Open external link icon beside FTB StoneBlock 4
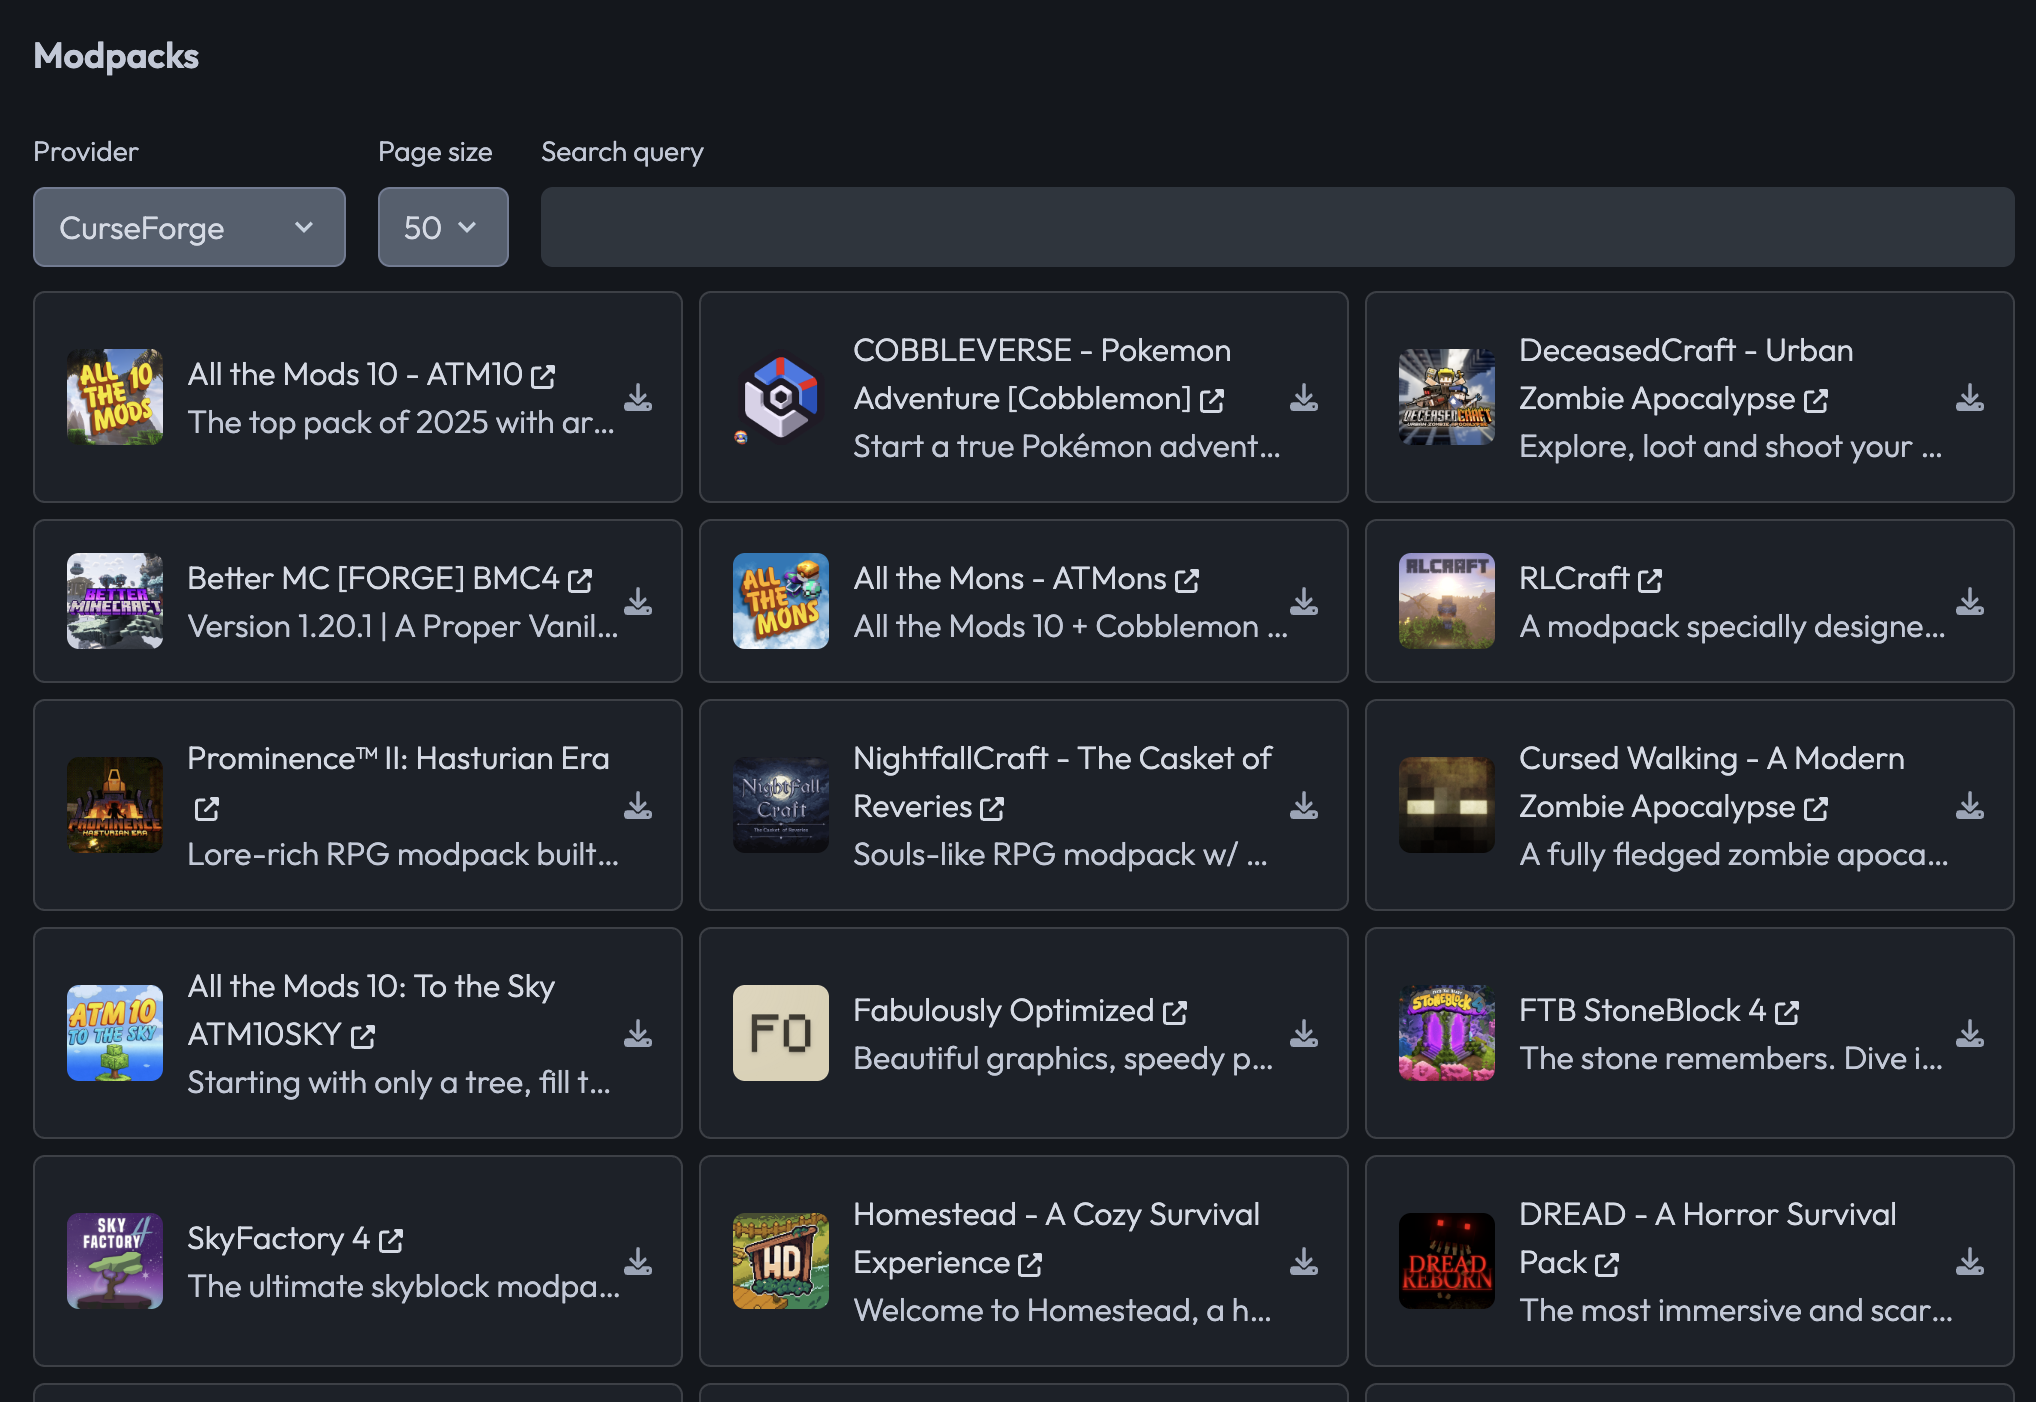 [1787, 1013]
